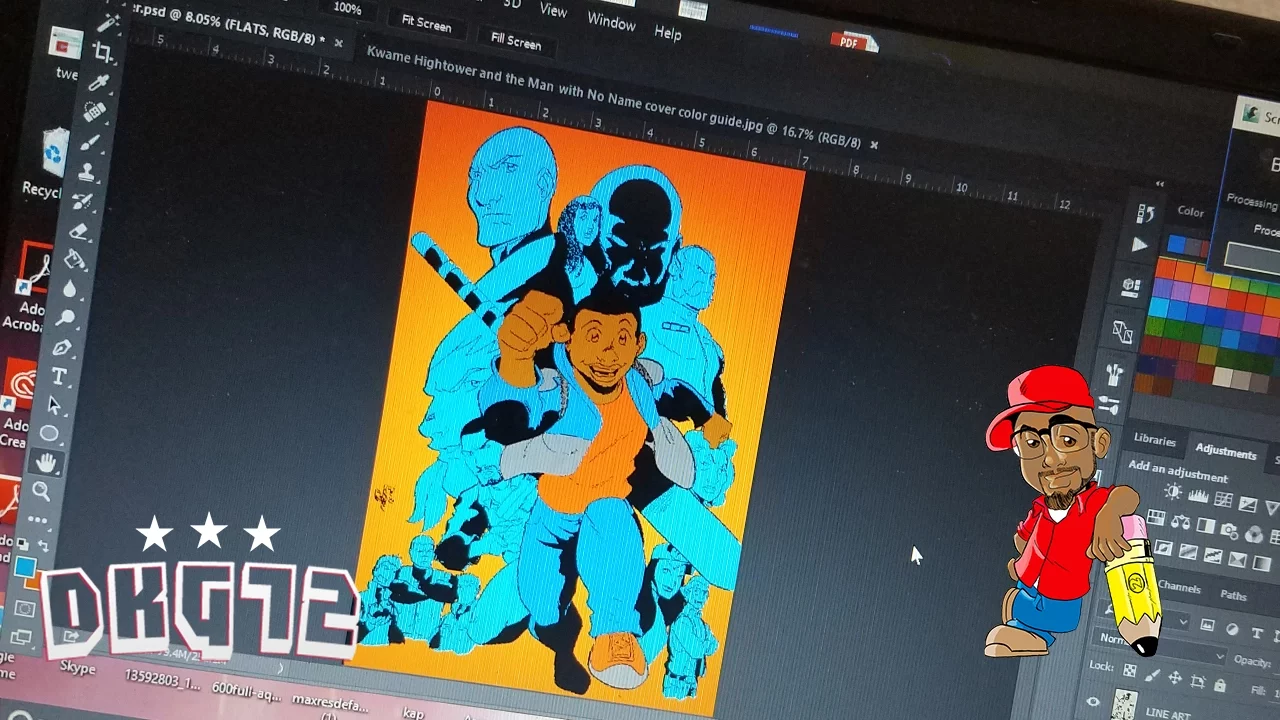Select the Clone Stamp tool
Image resolution: width=1280 pixels, height=720 pixels.
(x=87, y=171)
